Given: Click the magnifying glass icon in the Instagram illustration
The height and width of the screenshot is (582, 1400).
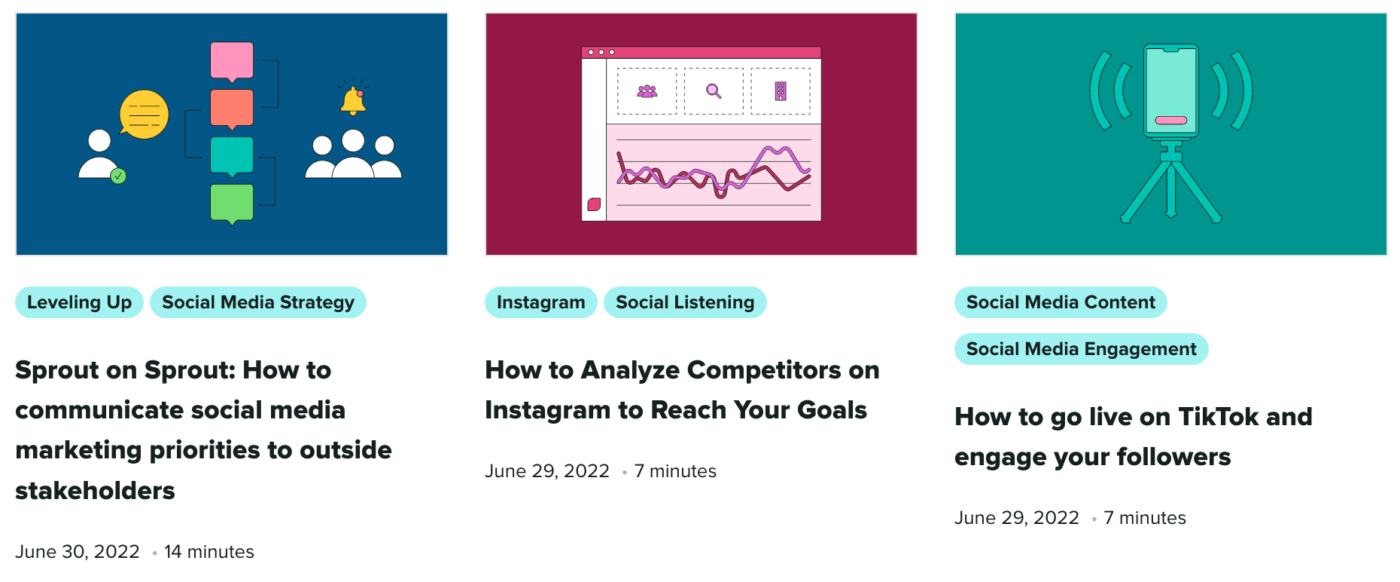Looking at the screenshot, I should [714, 91].
